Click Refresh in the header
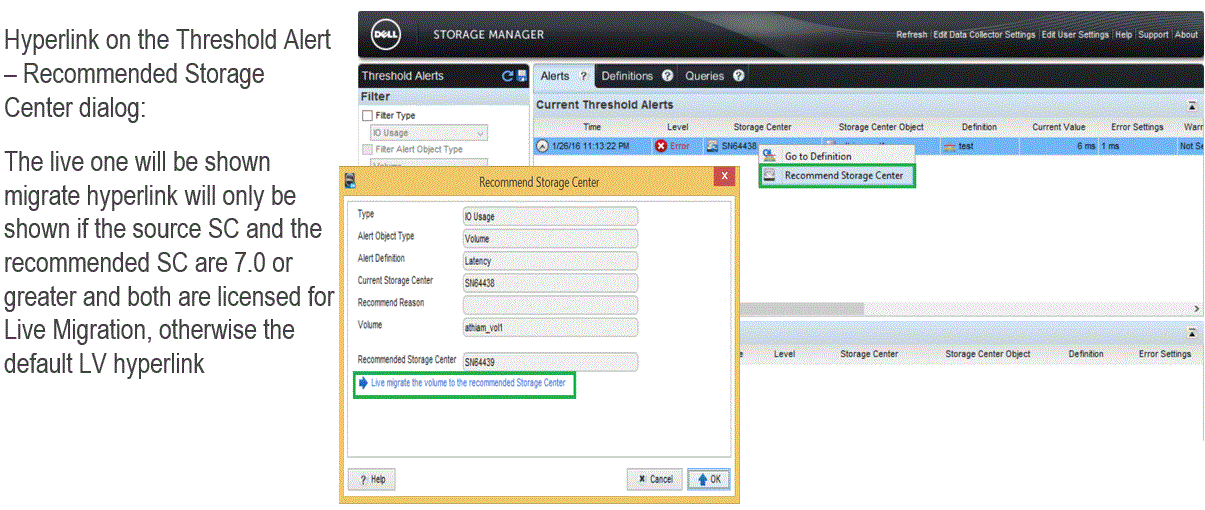The width and height of the screenshot is (1205, 510). point(911,34)
